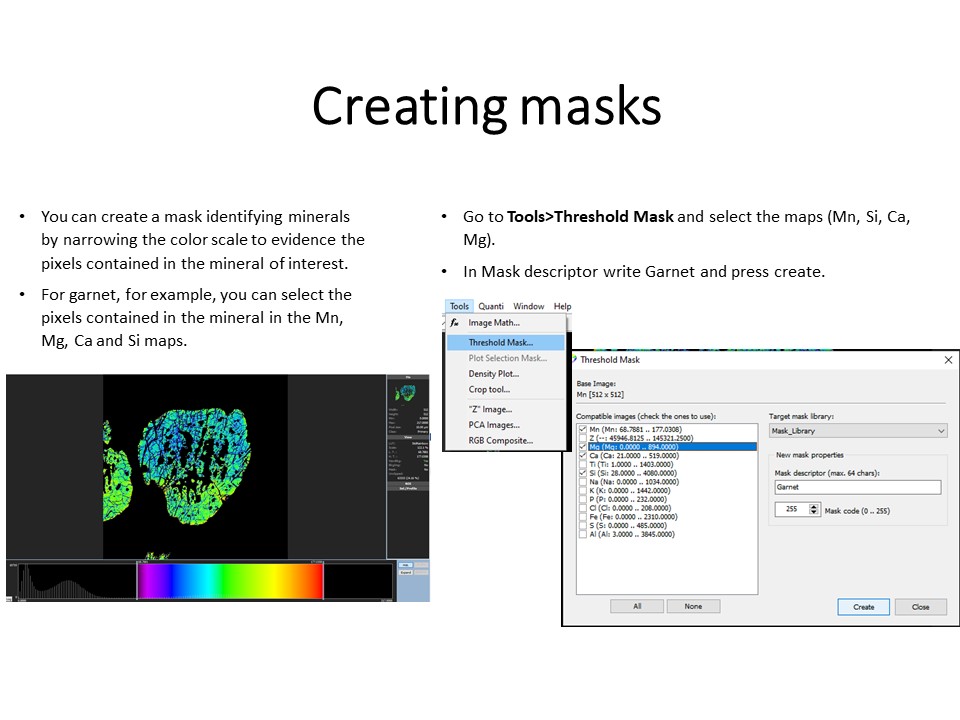
Task: Click the None button below image list
Action: 693,606
